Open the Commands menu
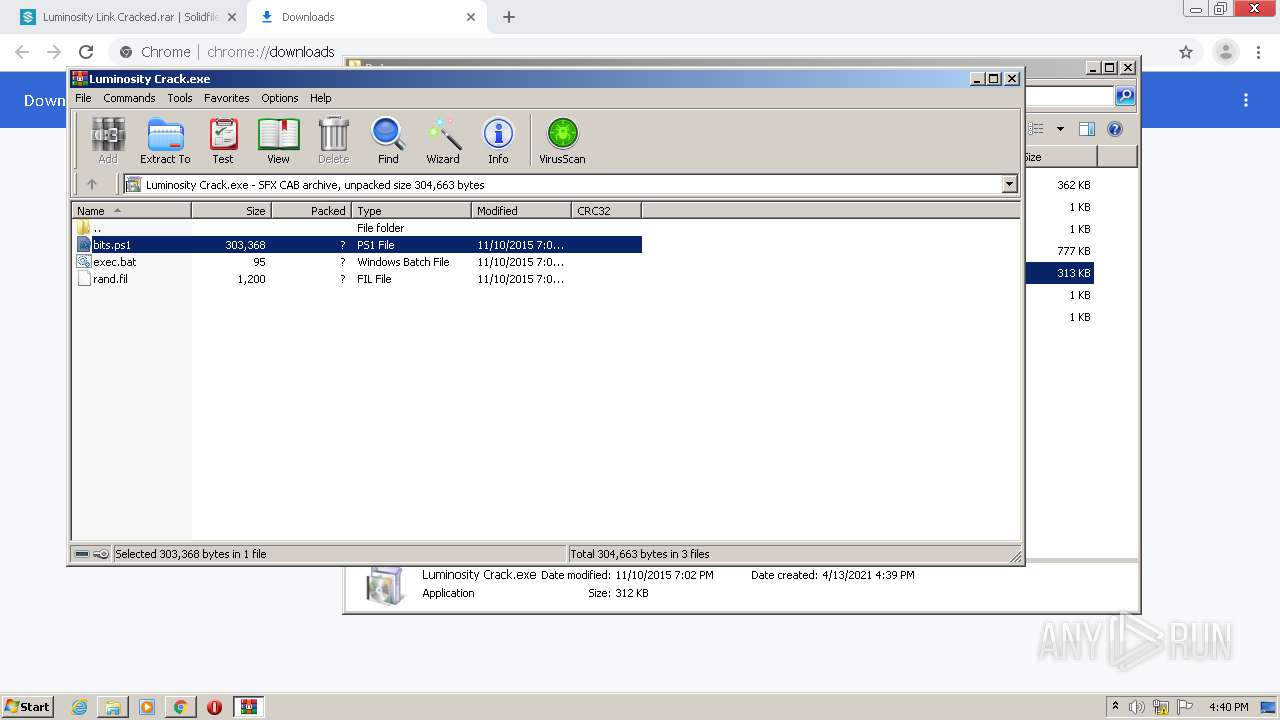The image size is (1280, 720). pyautogui.click(x=129, y=98)
